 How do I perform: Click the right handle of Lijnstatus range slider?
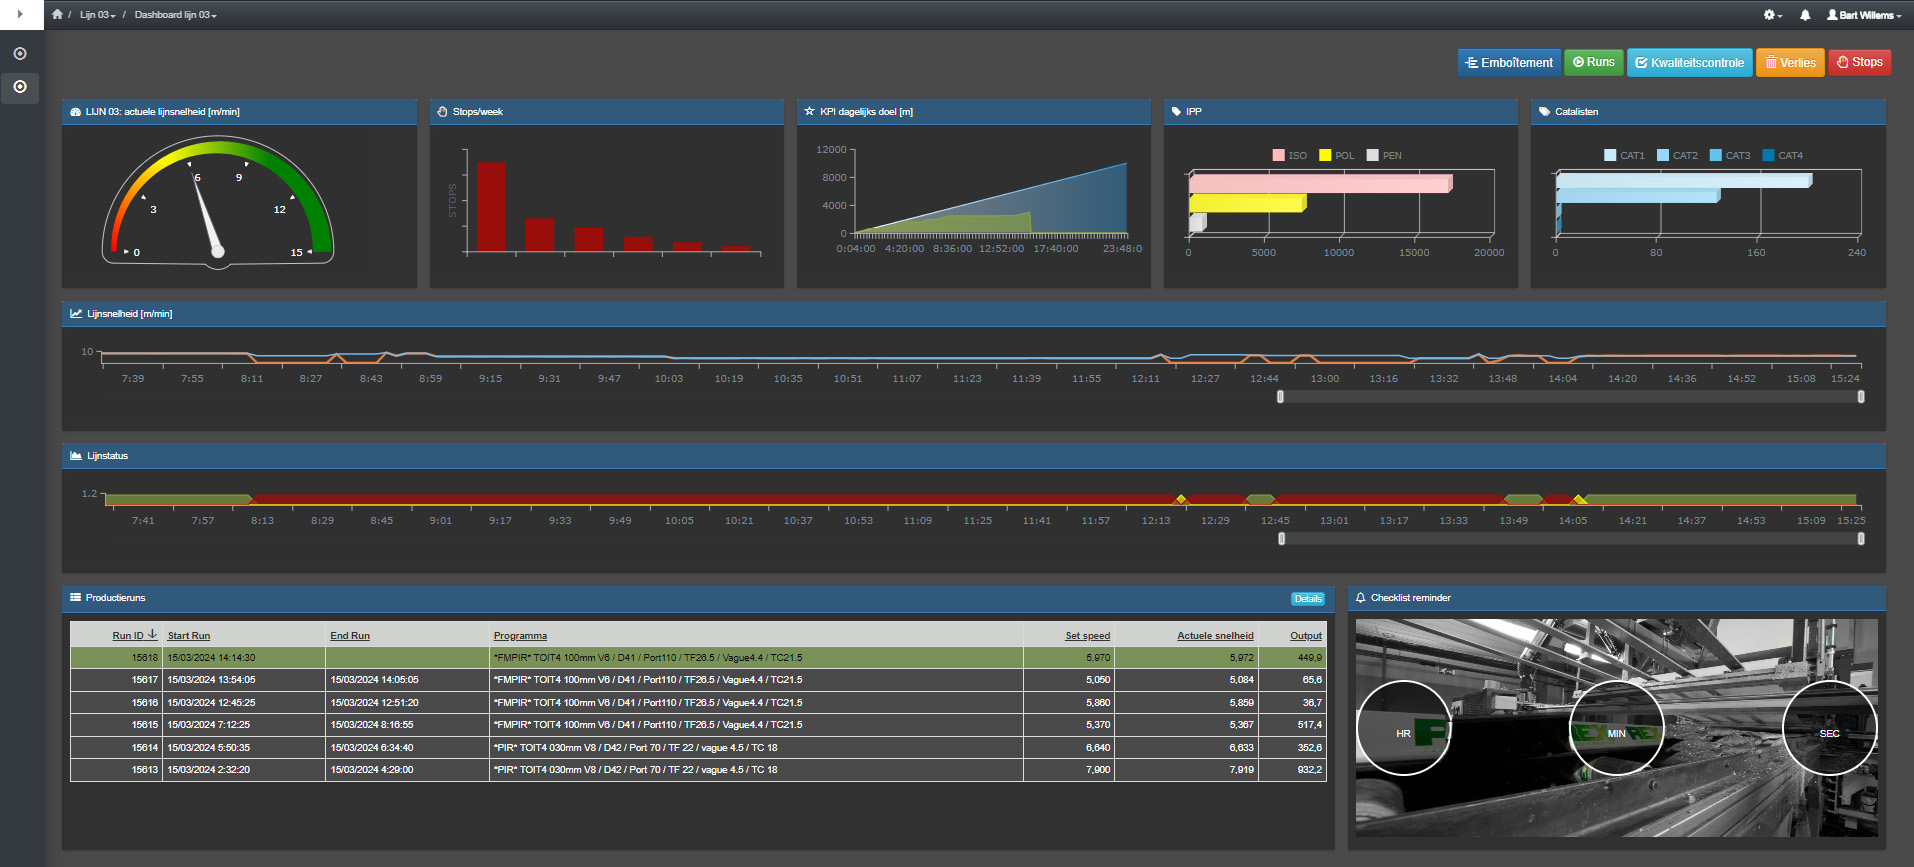pos(1861,539)
